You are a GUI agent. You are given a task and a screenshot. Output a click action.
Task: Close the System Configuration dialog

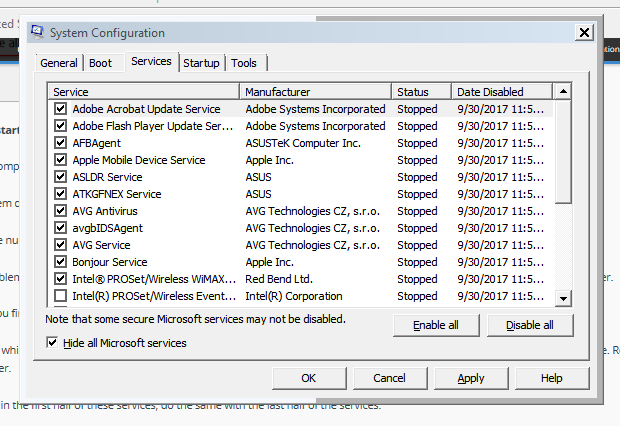coord(584,32)
